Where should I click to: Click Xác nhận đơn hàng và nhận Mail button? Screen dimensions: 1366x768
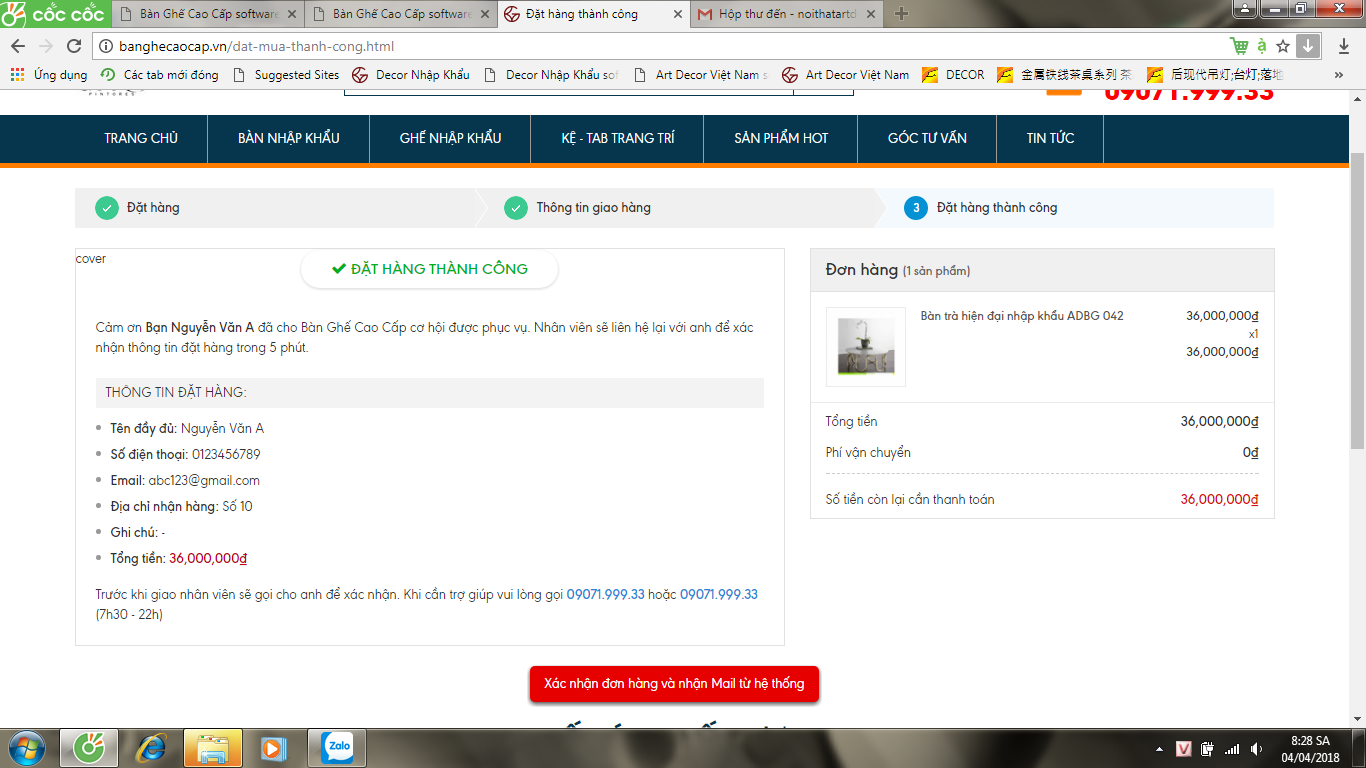click(674, 684)
